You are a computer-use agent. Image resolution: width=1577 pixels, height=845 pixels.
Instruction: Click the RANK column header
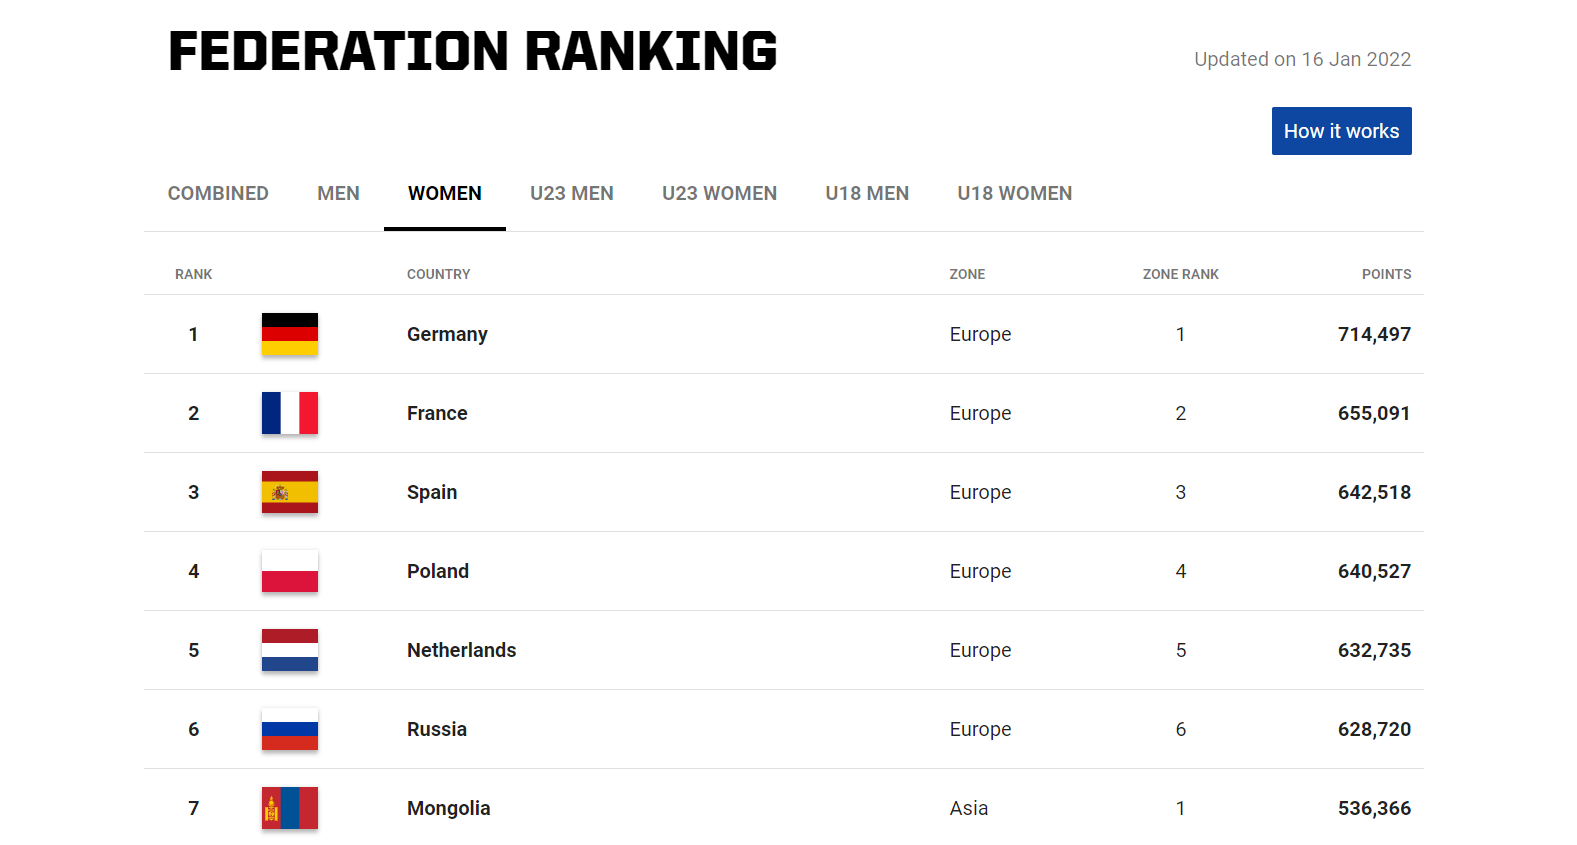[193, 274]
